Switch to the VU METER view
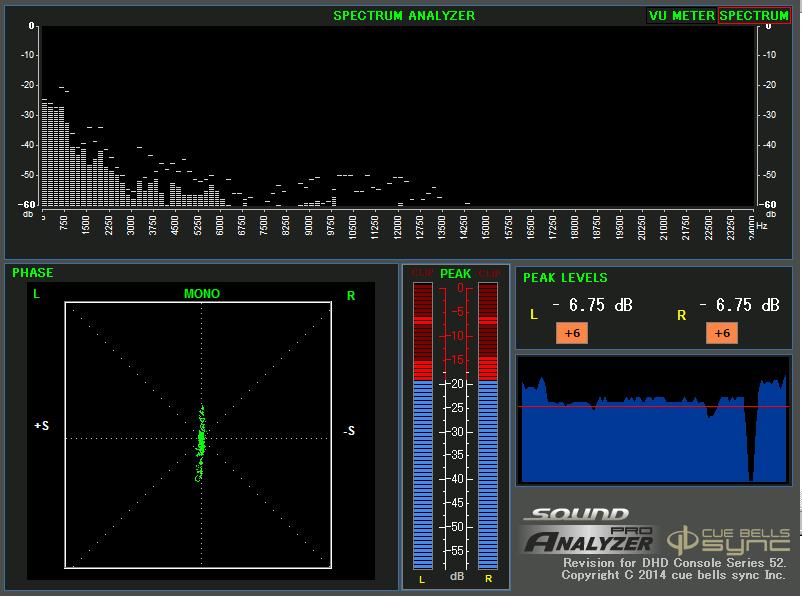 pyautogui.click(x=681, y=16)
